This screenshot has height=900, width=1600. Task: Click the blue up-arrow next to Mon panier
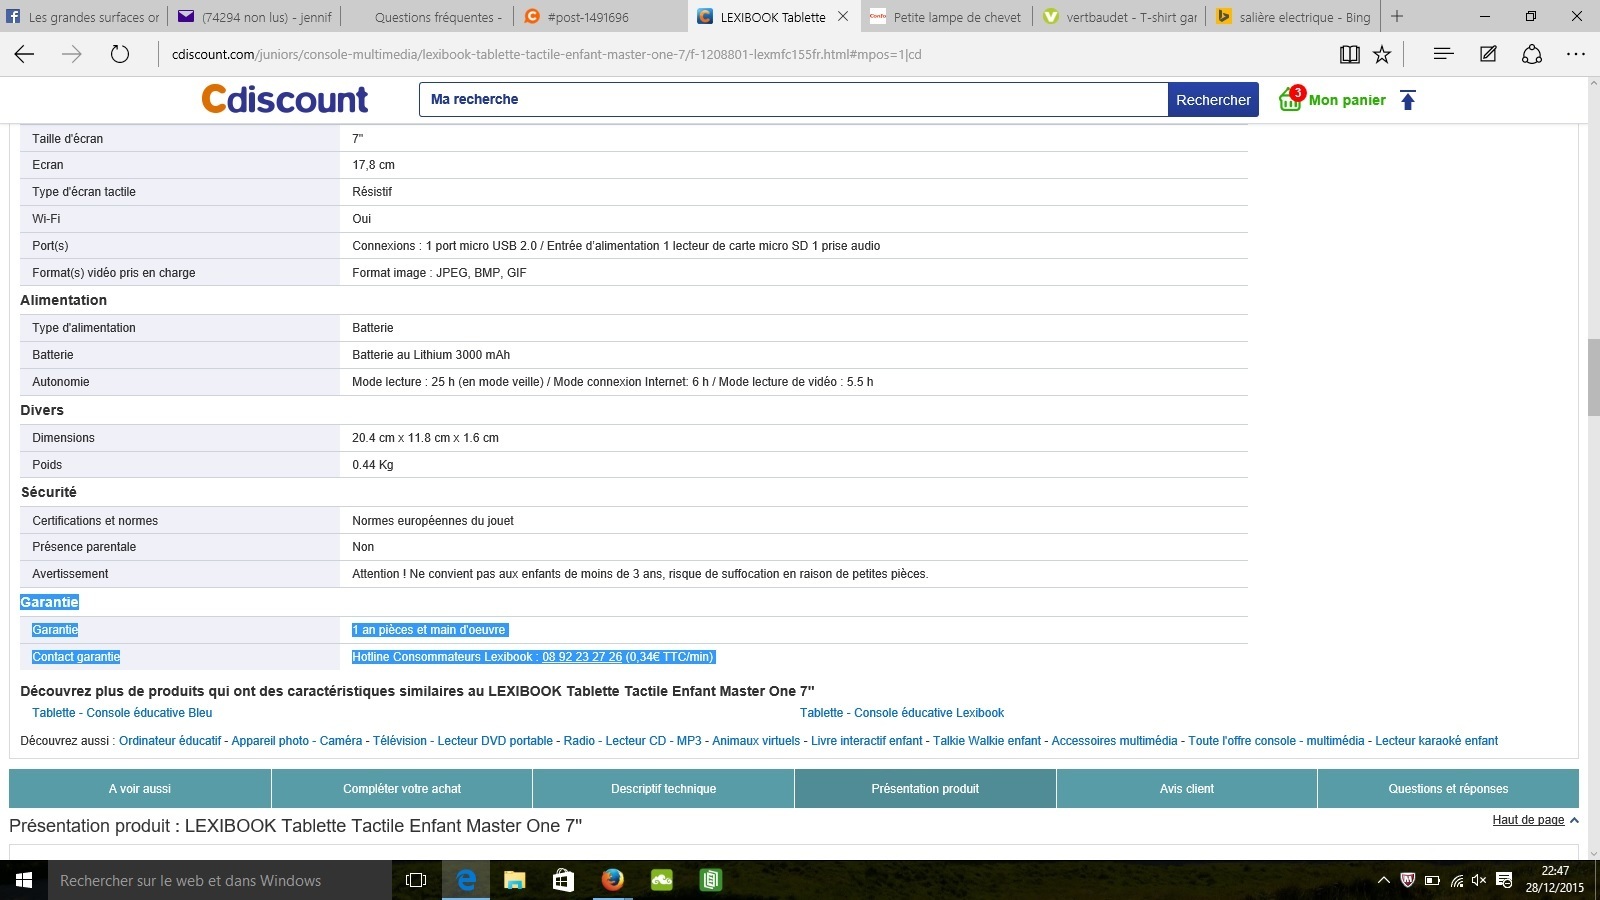1408,100
